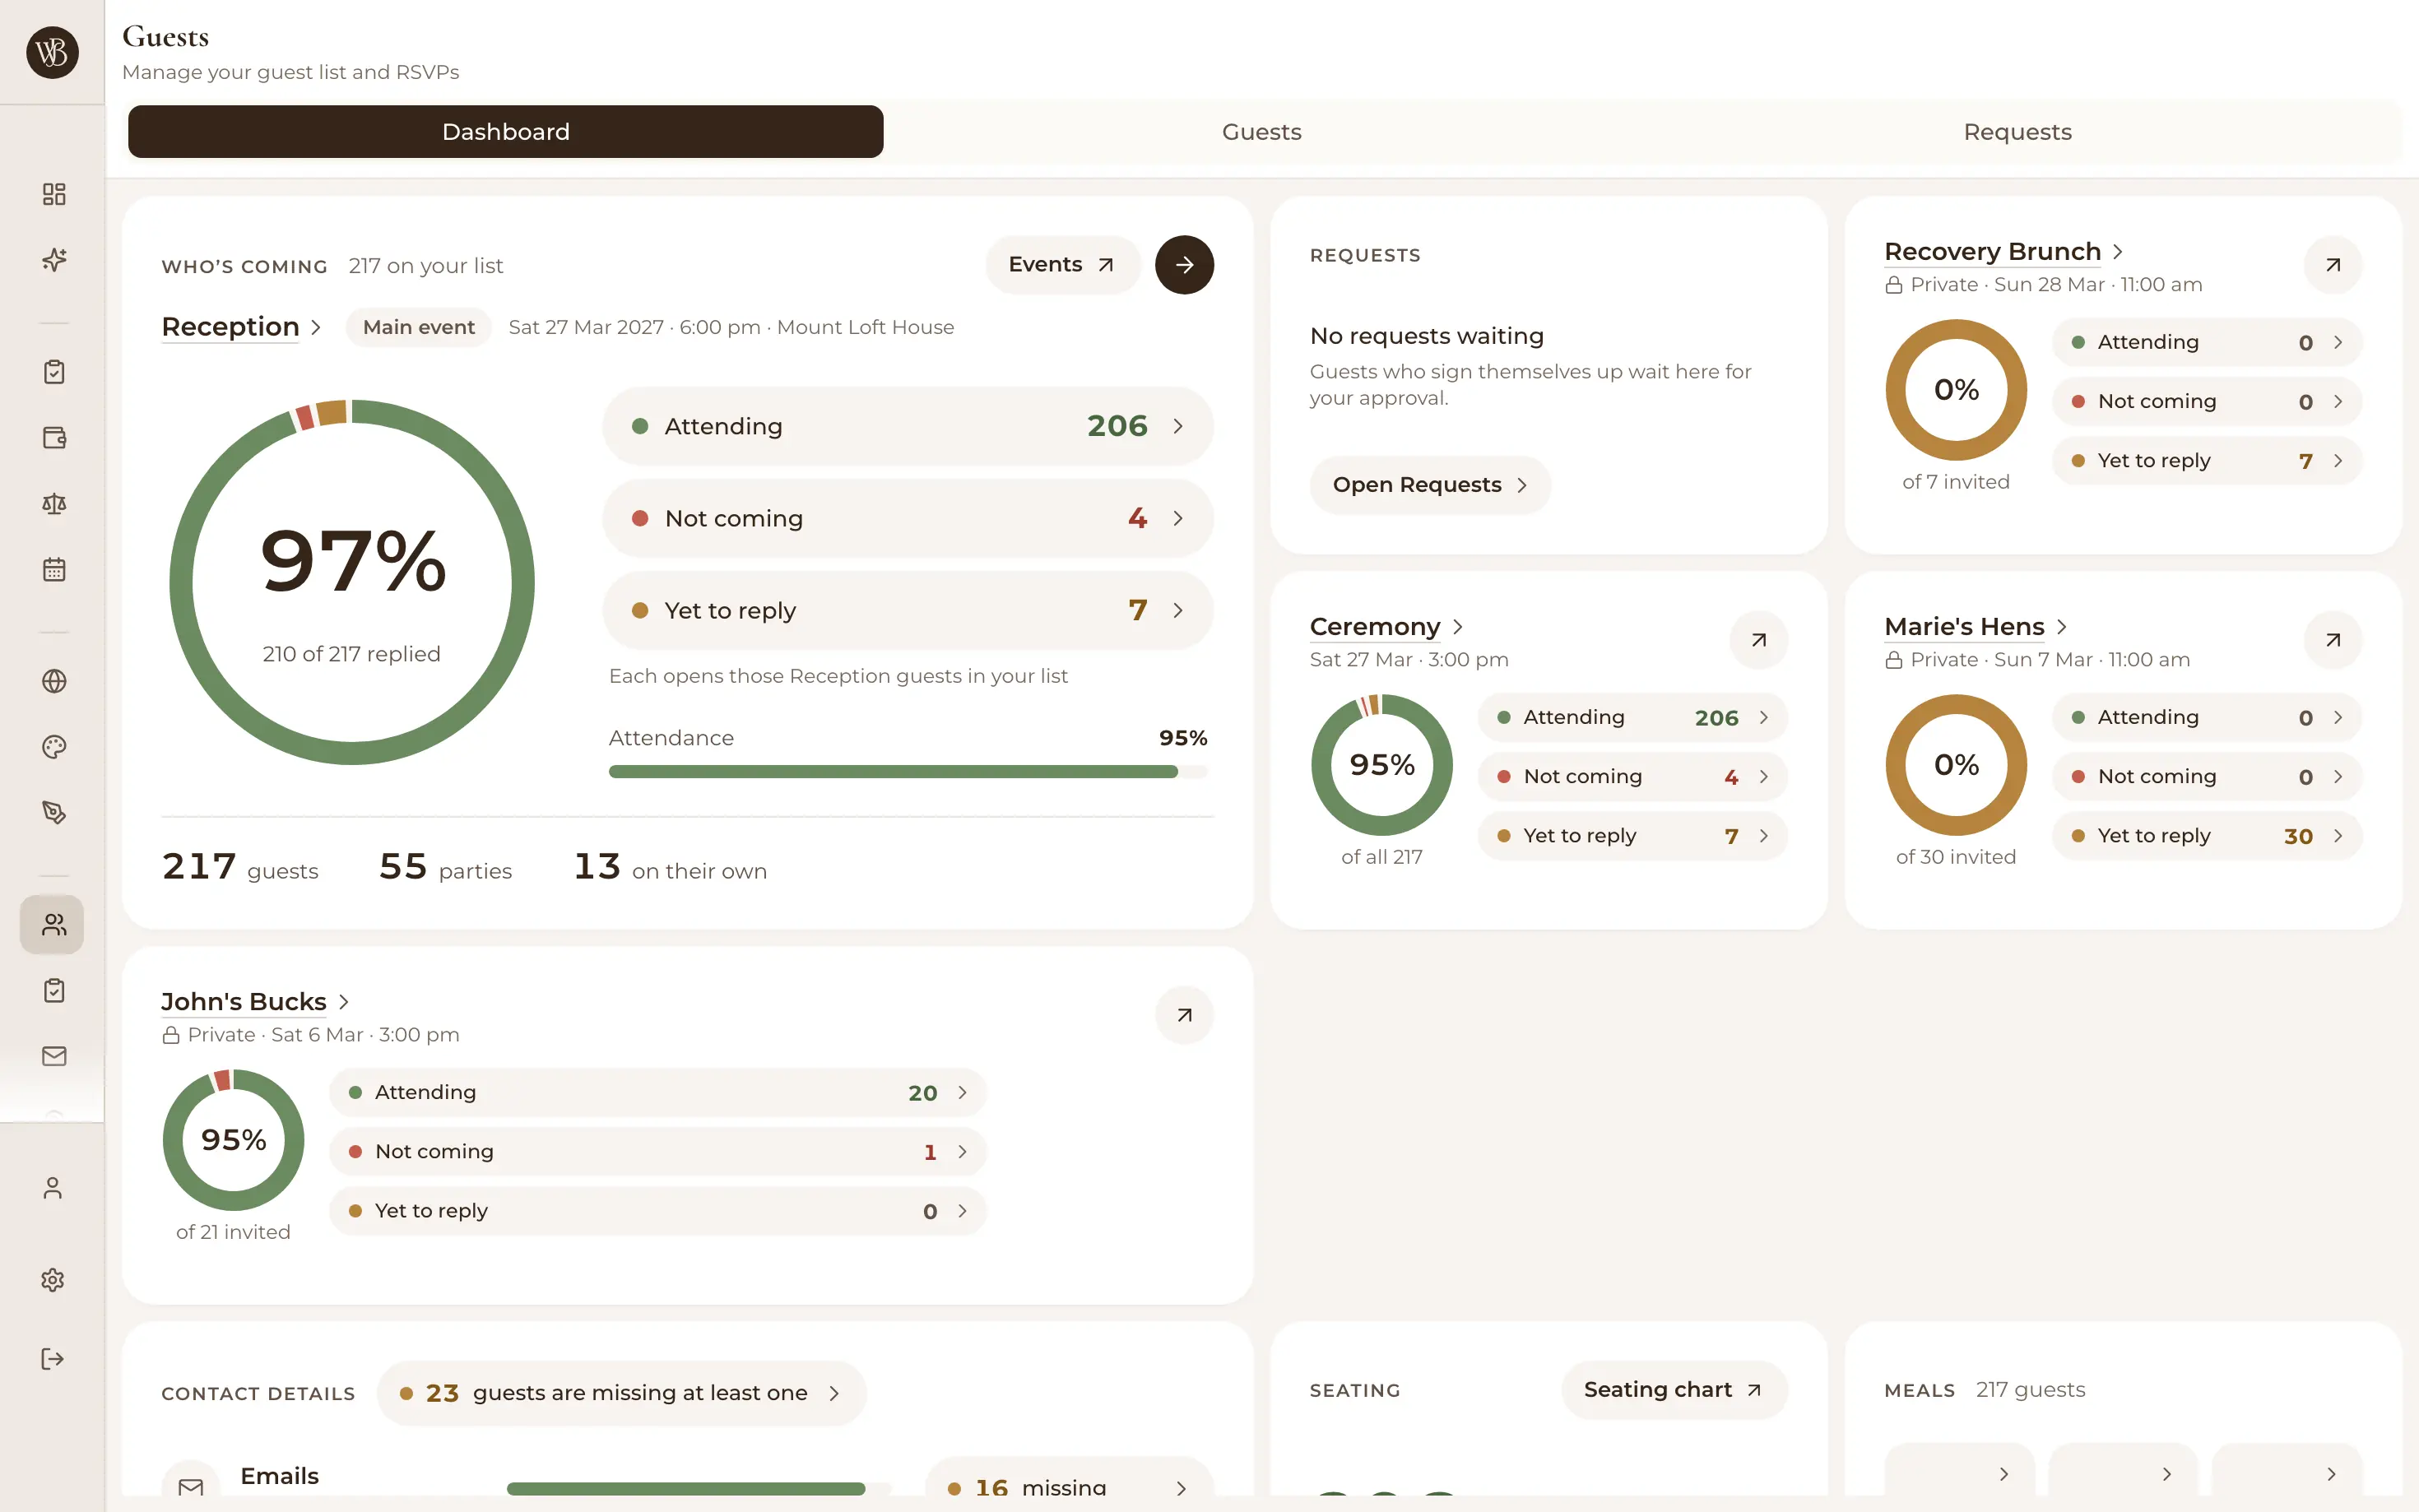Open the palette design icon in sidebar

pyautogui.click(x=54, y=747)
